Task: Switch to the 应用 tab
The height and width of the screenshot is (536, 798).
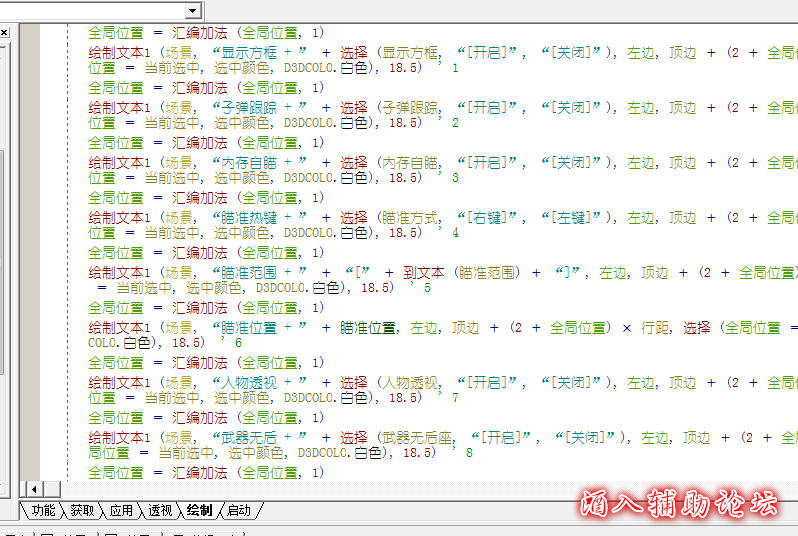Action: [121, 511]
